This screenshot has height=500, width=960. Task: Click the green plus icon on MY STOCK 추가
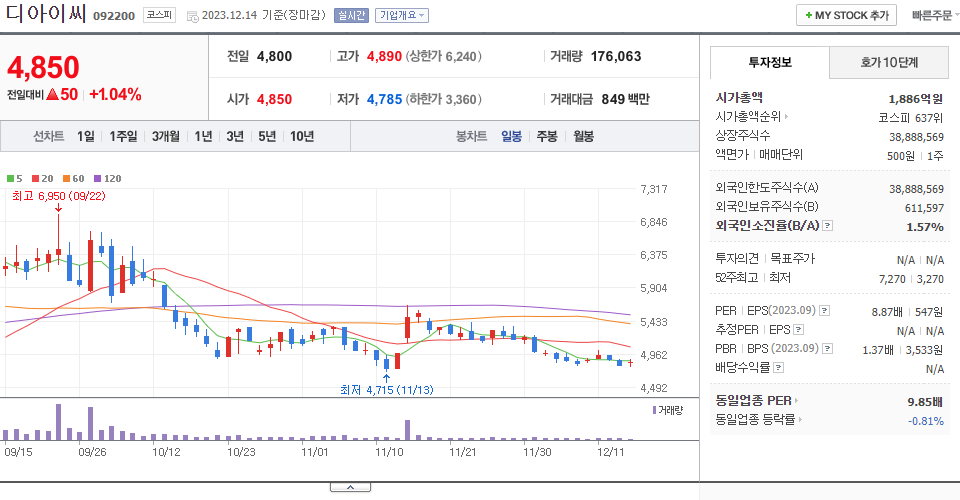(809, 15)
